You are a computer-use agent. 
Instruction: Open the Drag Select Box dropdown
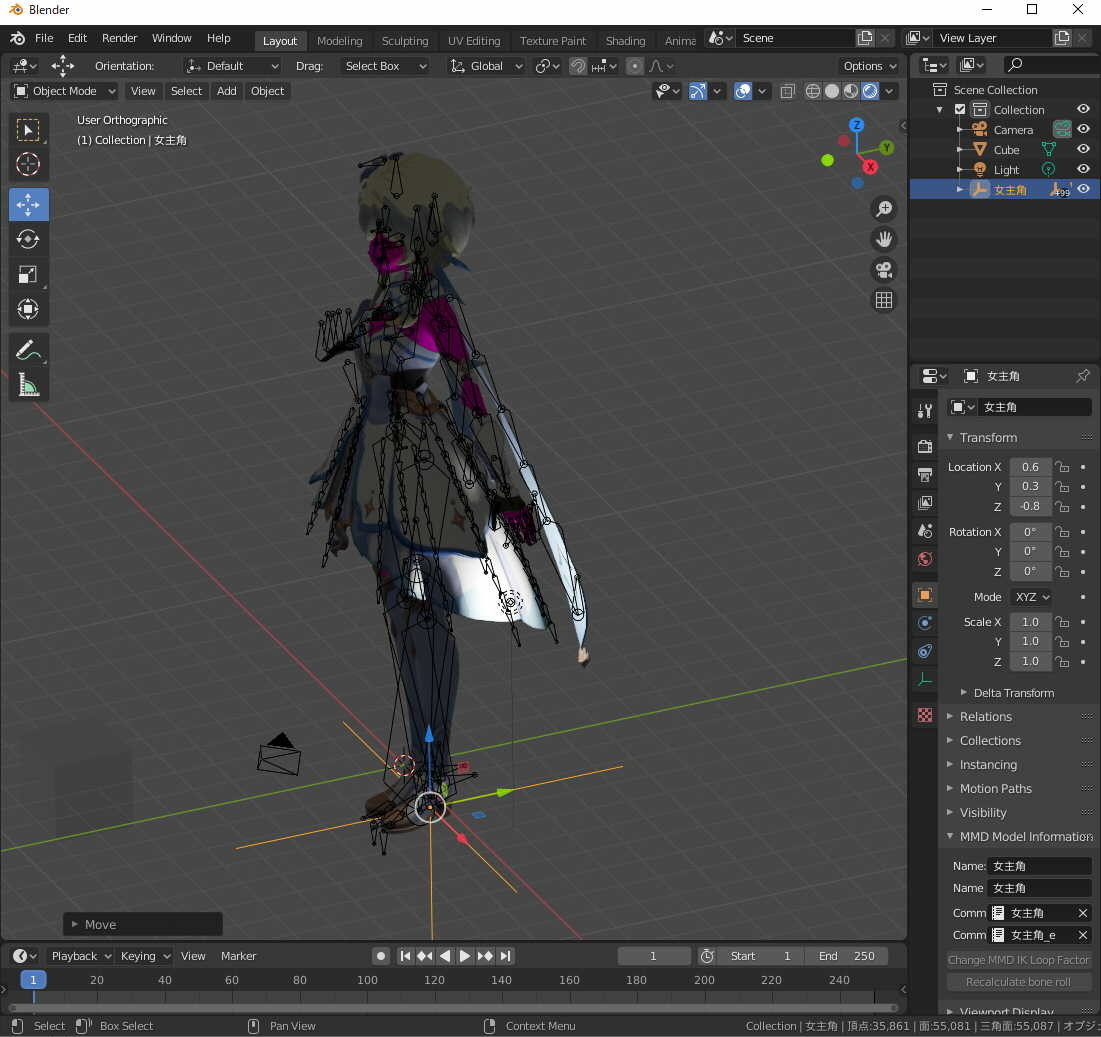[385, 66]
